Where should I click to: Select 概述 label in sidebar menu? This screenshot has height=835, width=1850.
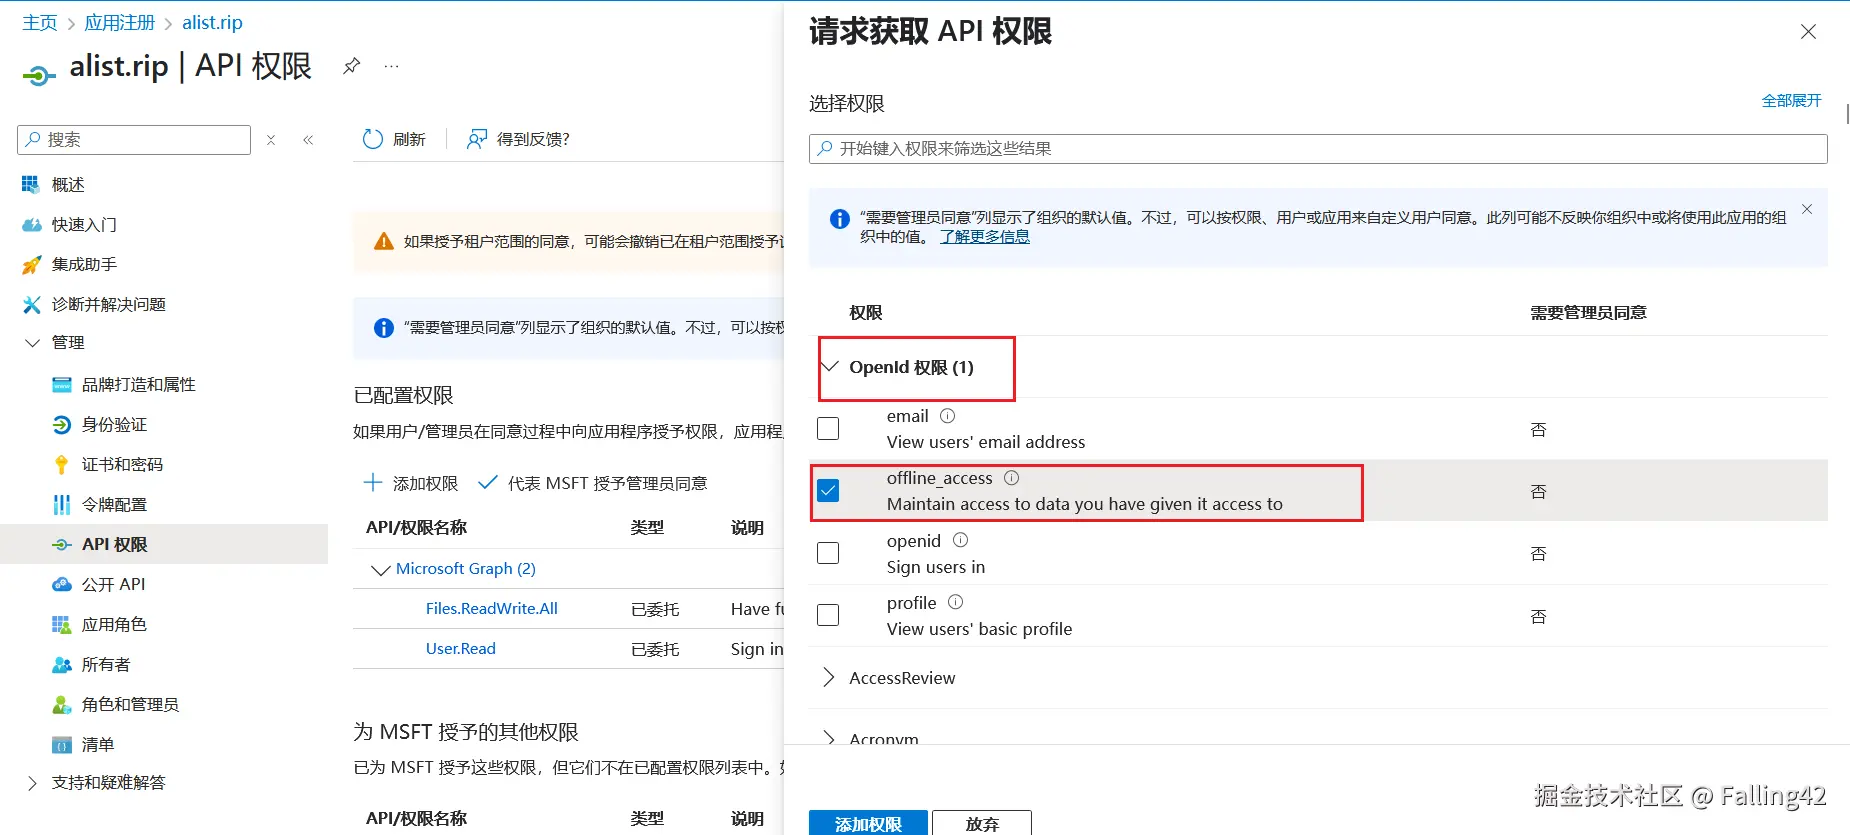click(68, 184)
